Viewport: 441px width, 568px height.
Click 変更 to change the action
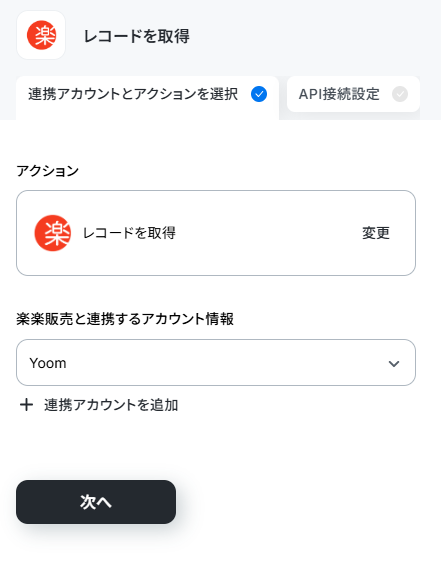376,233
